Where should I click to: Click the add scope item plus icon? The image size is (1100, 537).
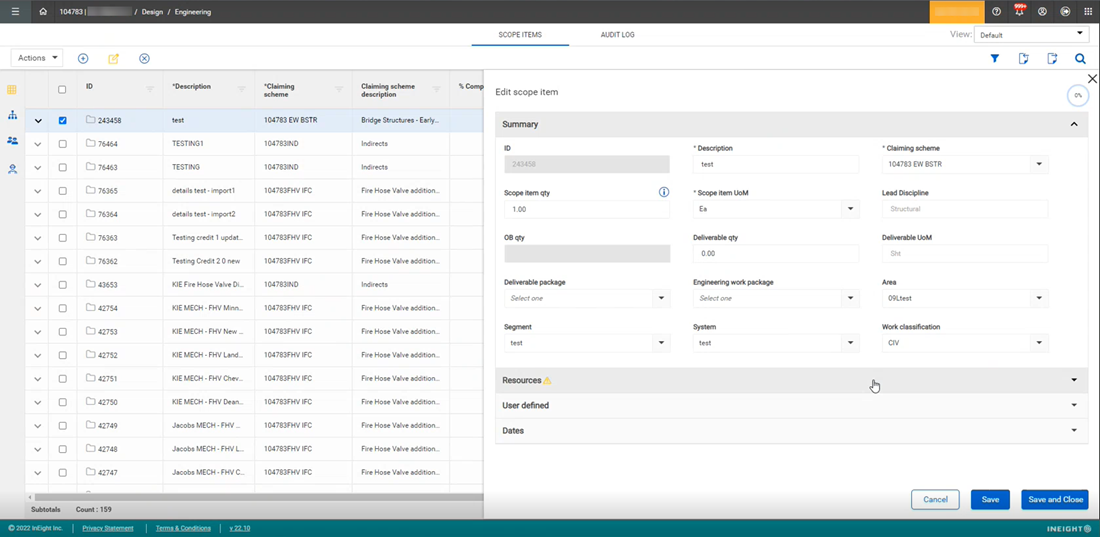(x=83, y=59)
